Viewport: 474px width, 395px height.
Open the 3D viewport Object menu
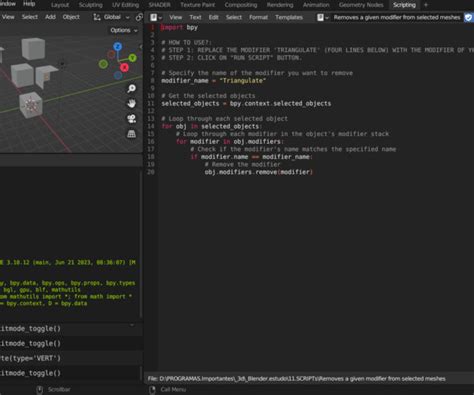coord(71,17)
